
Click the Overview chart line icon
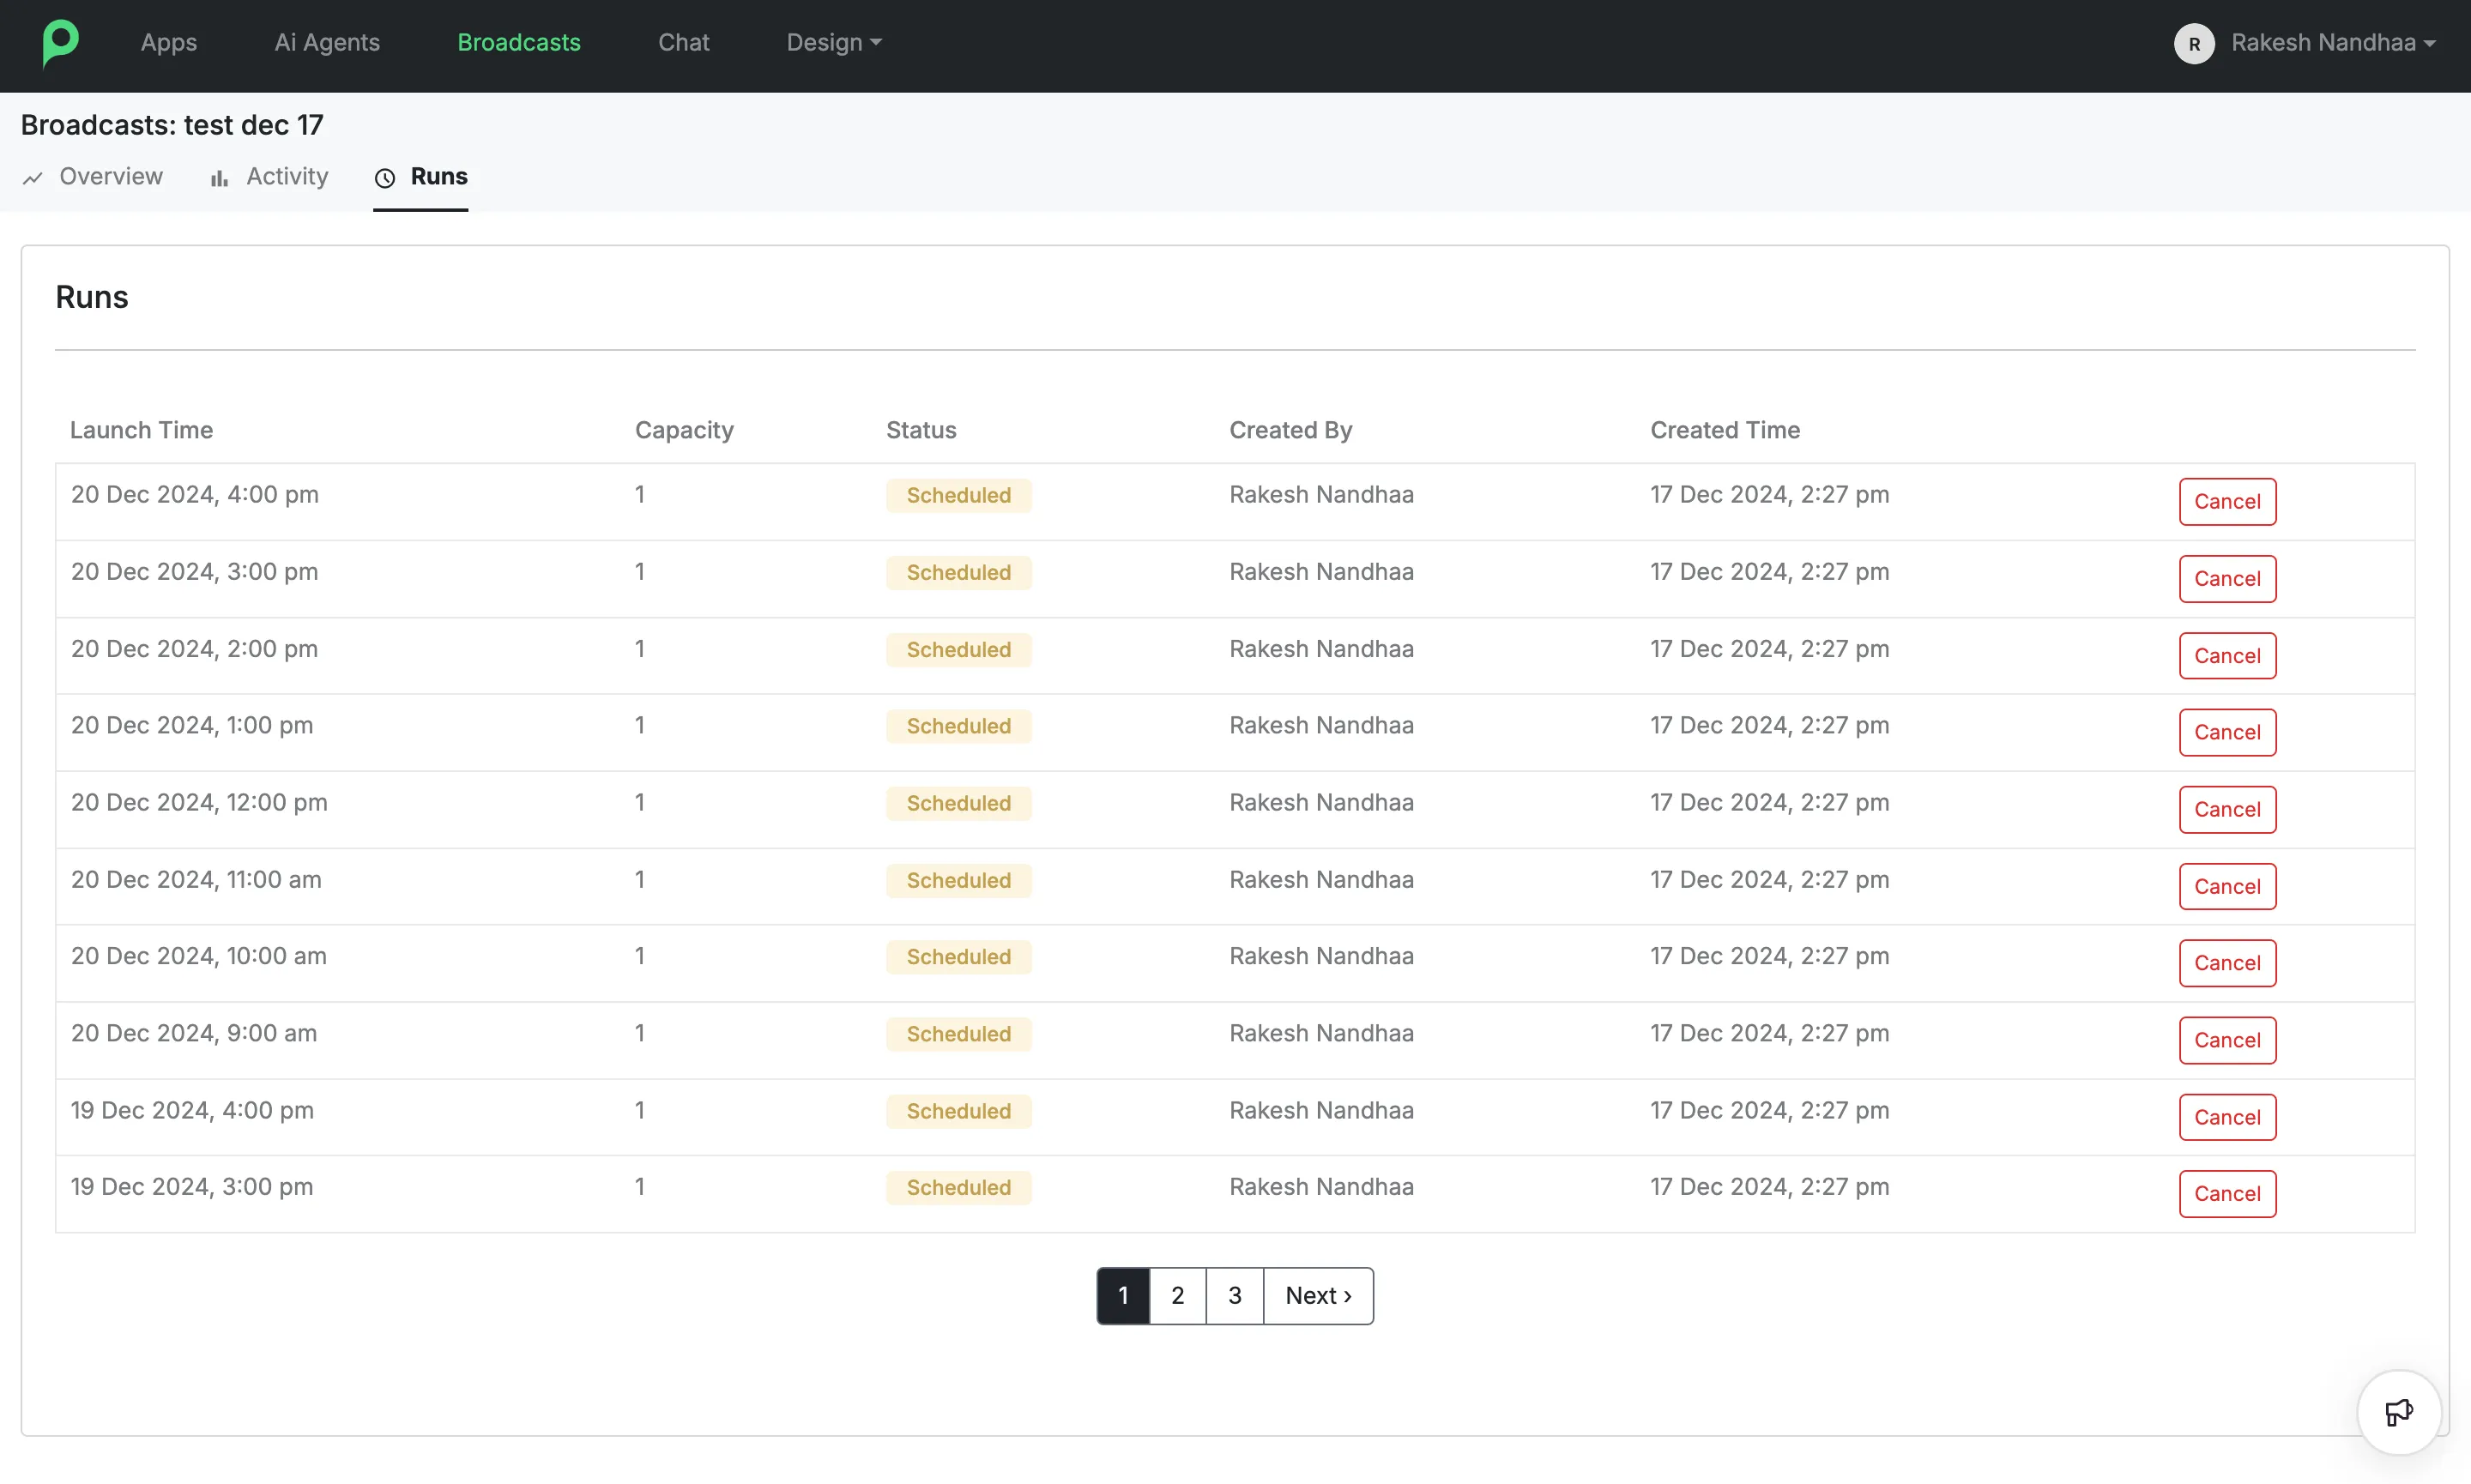point(33,178)
